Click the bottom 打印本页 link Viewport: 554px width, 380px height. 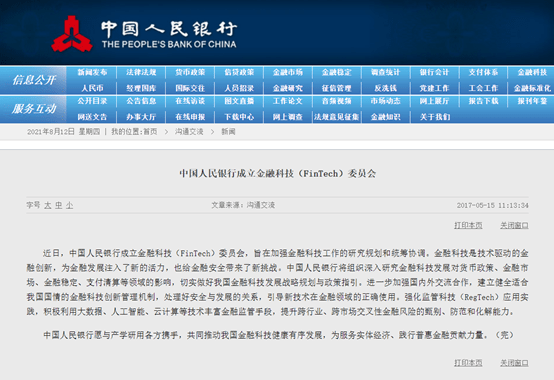(468, 363)
